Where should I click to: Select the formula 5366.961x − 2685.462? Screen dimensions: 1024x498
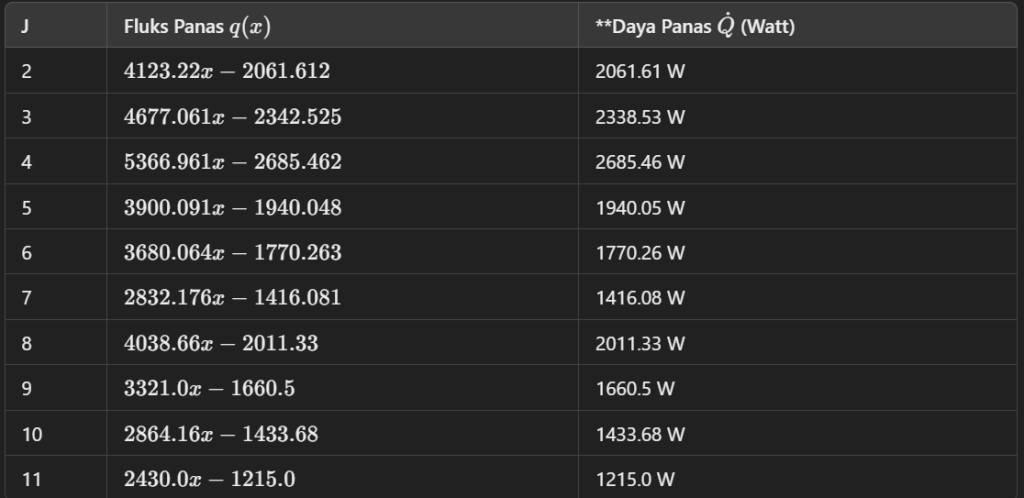point(232,162)
